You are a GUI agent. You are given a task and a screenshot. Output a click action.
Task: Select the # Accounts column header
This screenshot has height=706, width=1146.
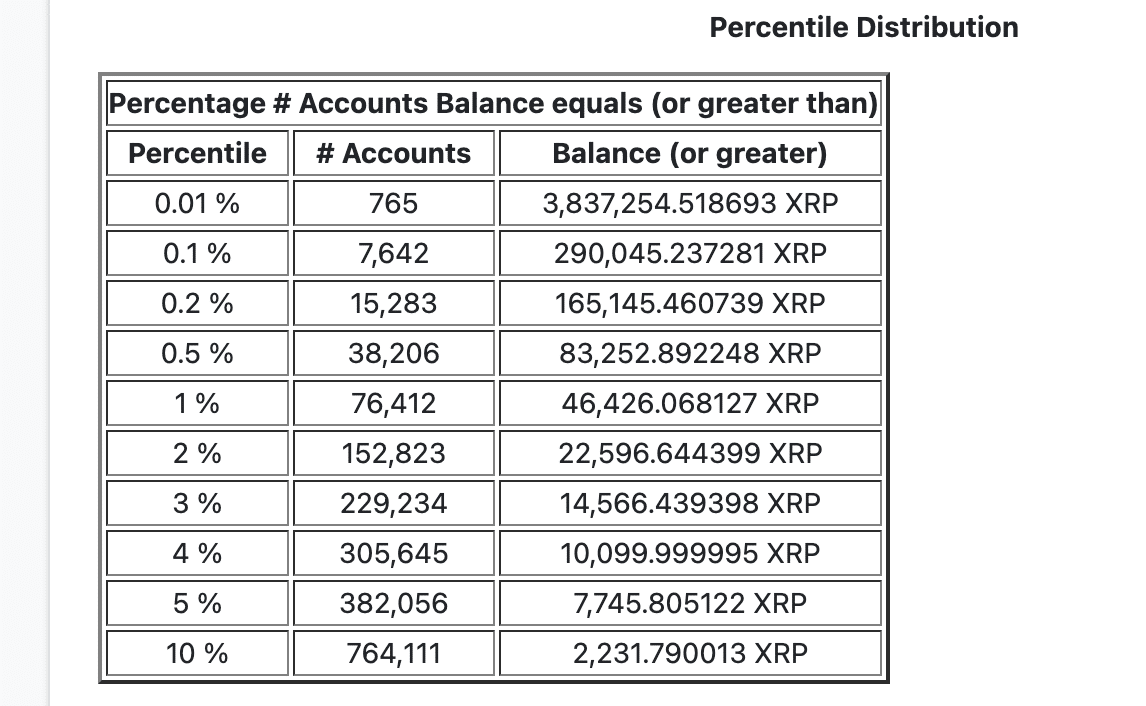tap(393, 154)
